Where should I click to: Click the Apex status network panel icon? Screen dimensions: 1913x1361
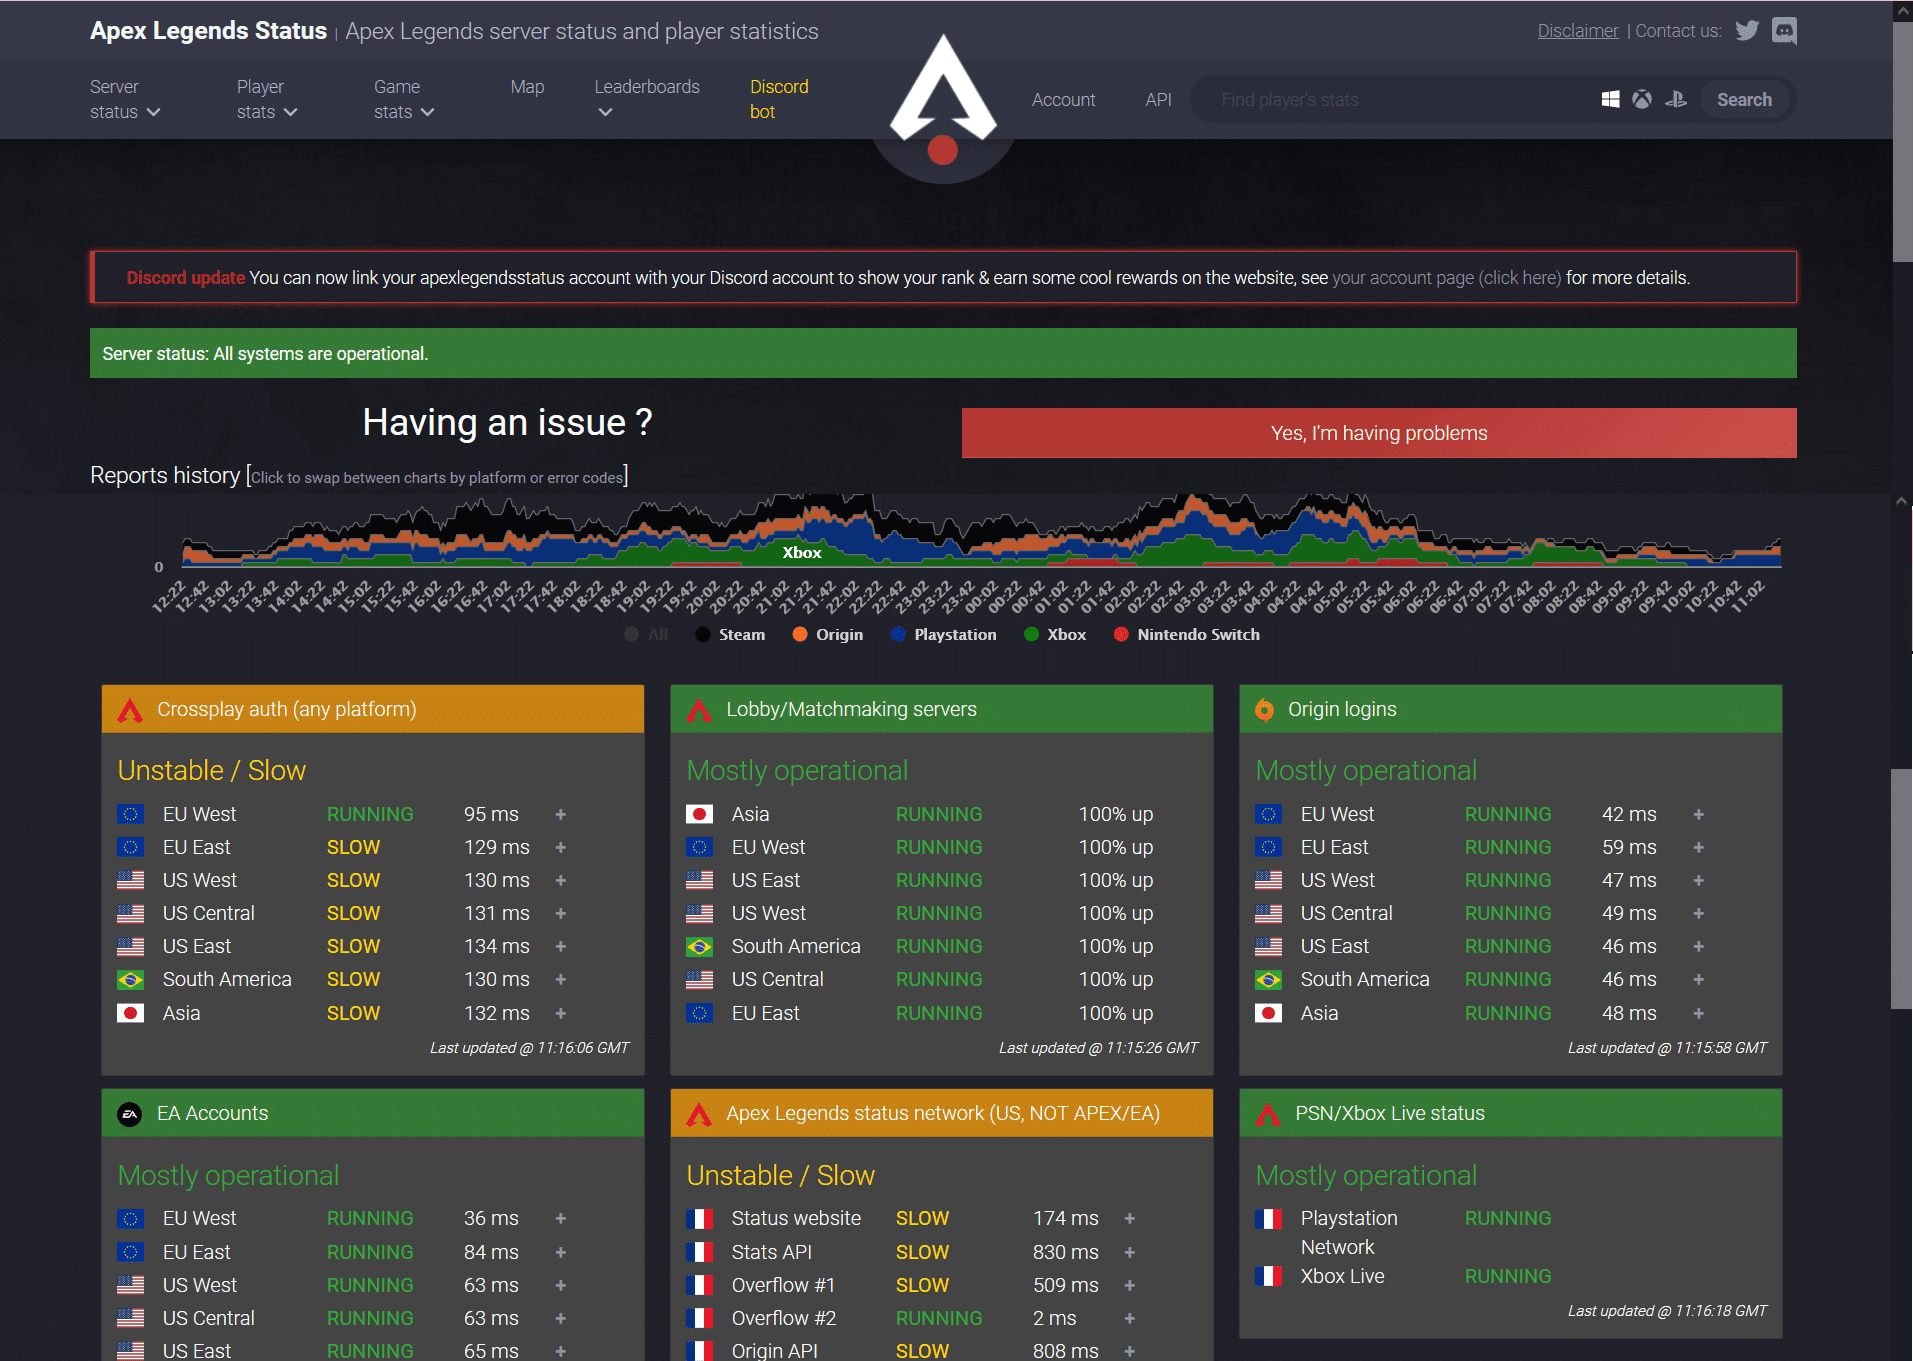(699, 1114)
